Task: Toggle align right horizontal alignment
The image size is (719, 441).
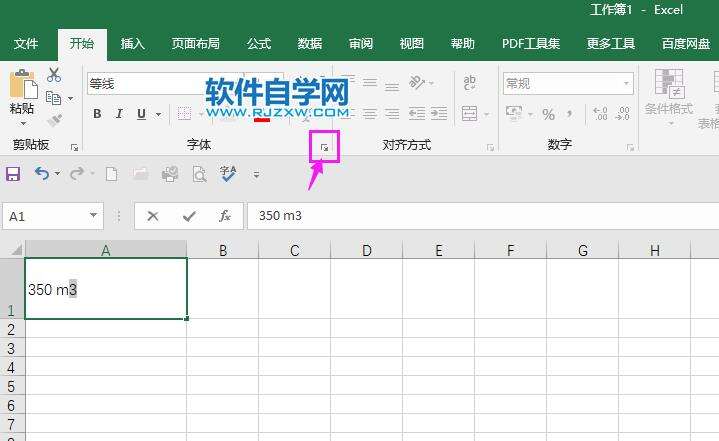Action: tap(392, 113)
